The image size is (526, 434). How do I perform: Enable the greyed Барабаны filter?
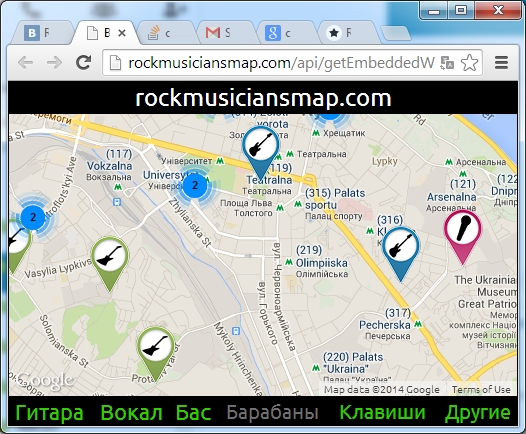272,412
